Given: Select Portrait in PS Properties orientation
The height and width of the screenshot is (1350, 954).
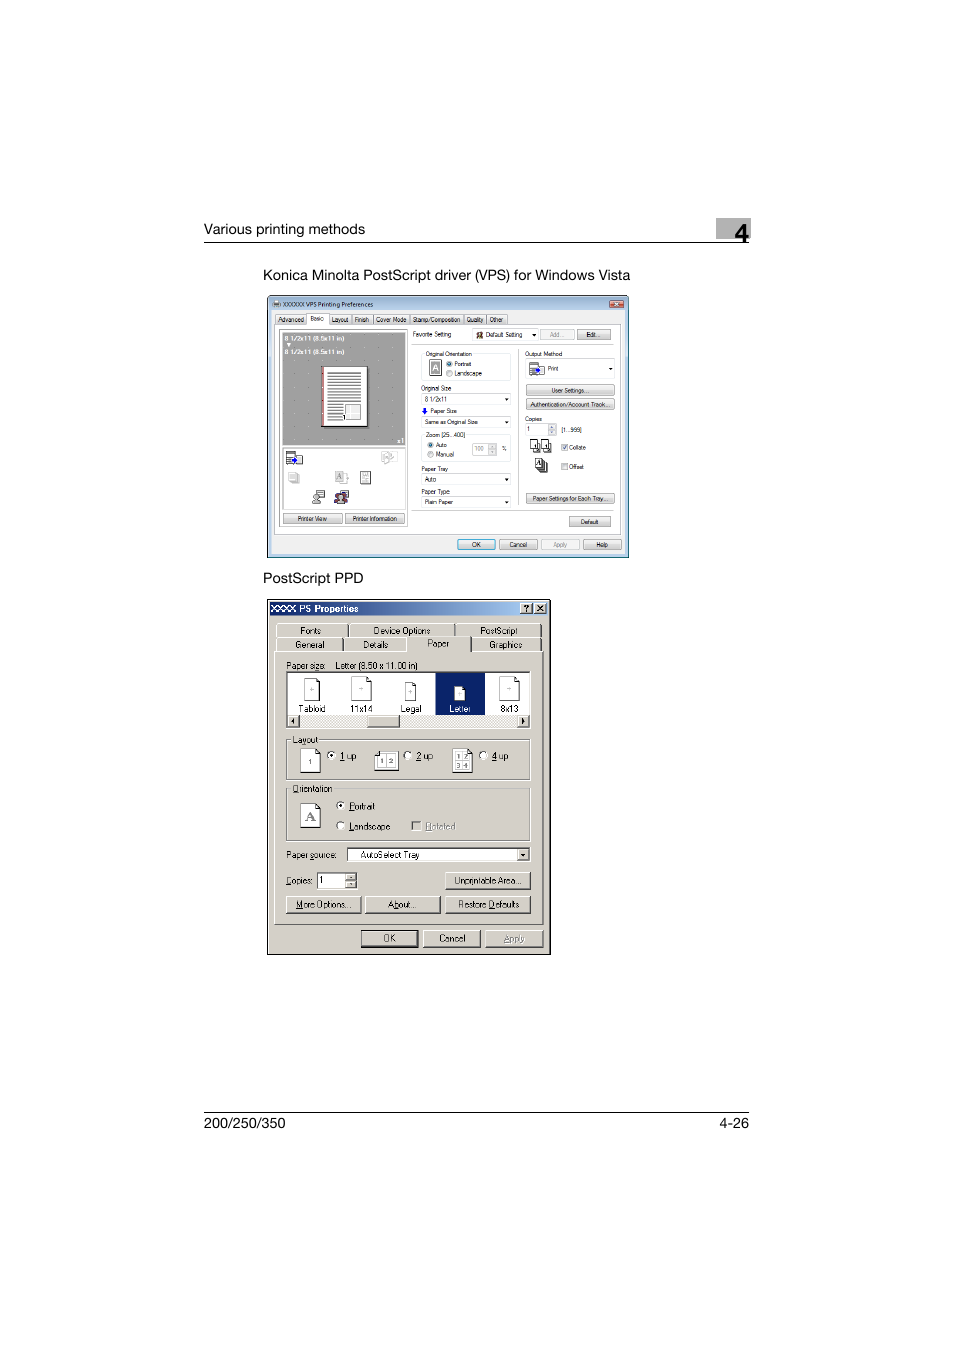Looking at the screenshot, I should point(340,805).
